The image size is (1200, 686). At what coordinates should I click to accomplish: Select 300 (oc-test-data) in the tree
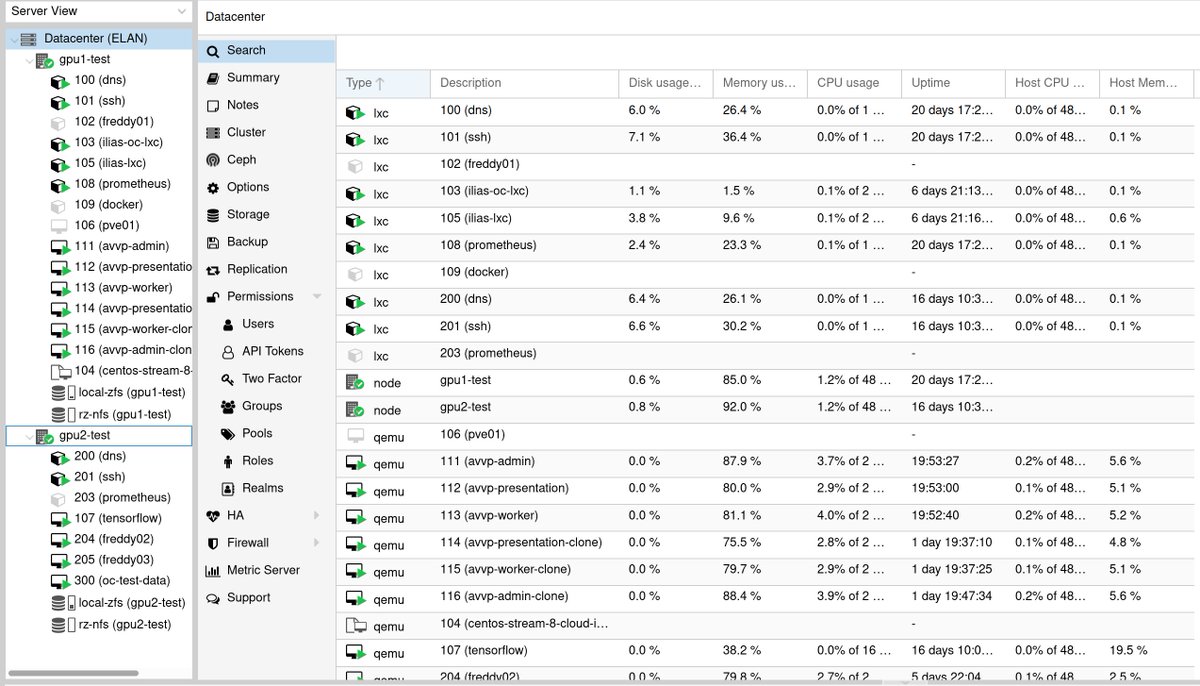coord(122,581)
